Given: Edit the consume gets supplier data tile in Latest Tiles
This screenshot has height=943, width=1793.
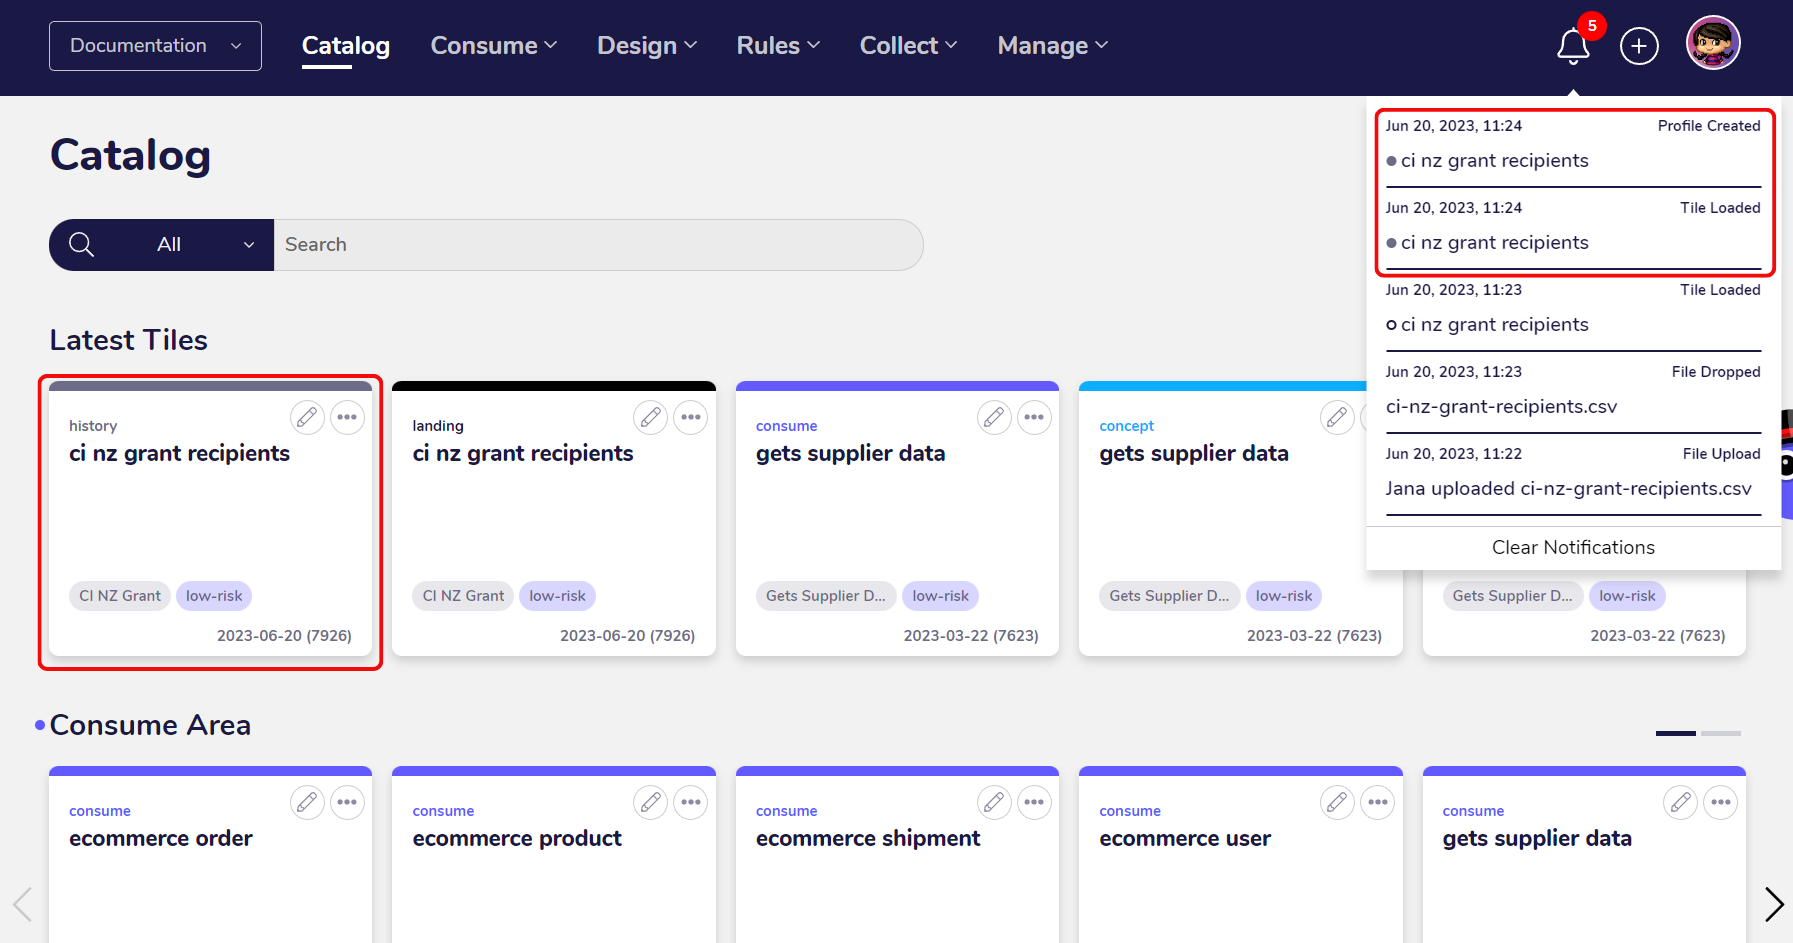Looking at the screenshot, I should pyautogui.click(x=994, y=417).
